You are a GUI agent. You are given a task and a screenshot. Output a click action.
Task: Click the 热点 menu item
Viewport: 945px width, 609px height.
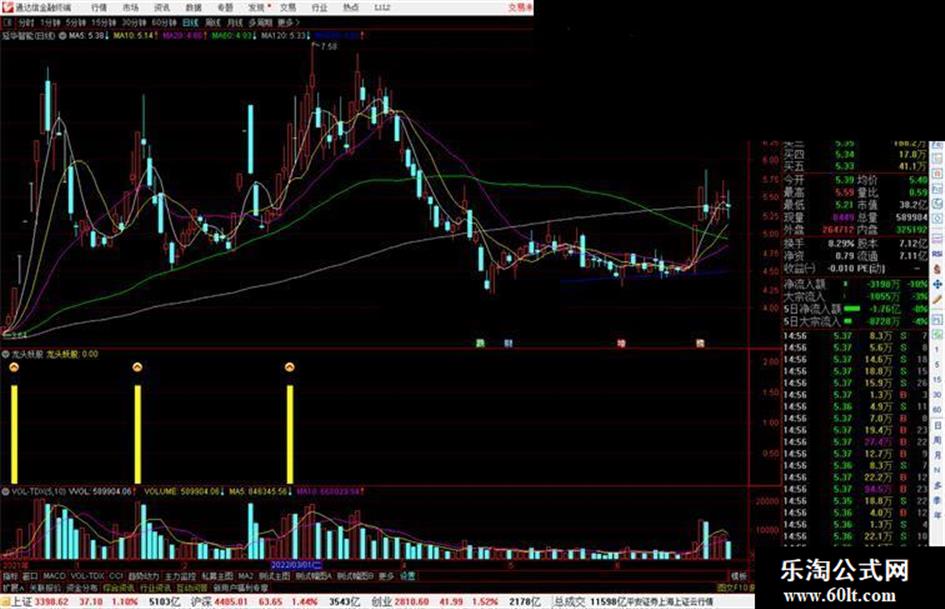point(351,7)
